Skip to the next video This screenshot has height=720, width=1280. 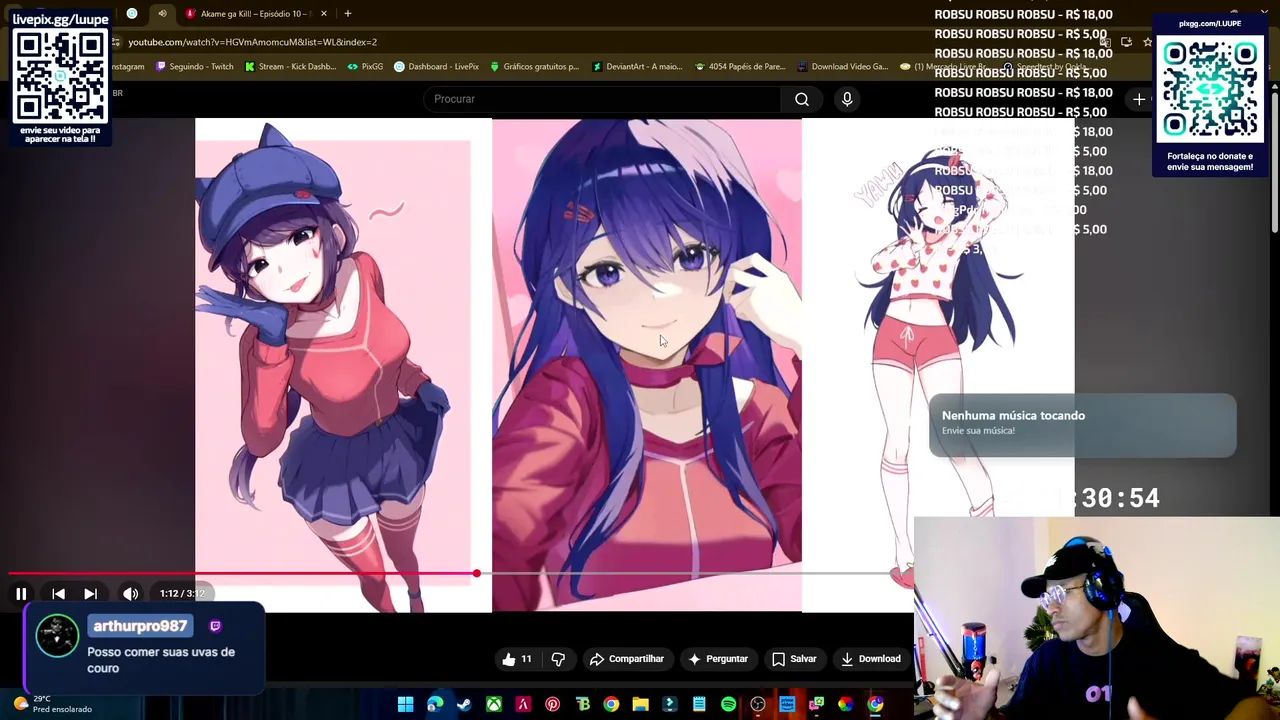coord(90,594)
